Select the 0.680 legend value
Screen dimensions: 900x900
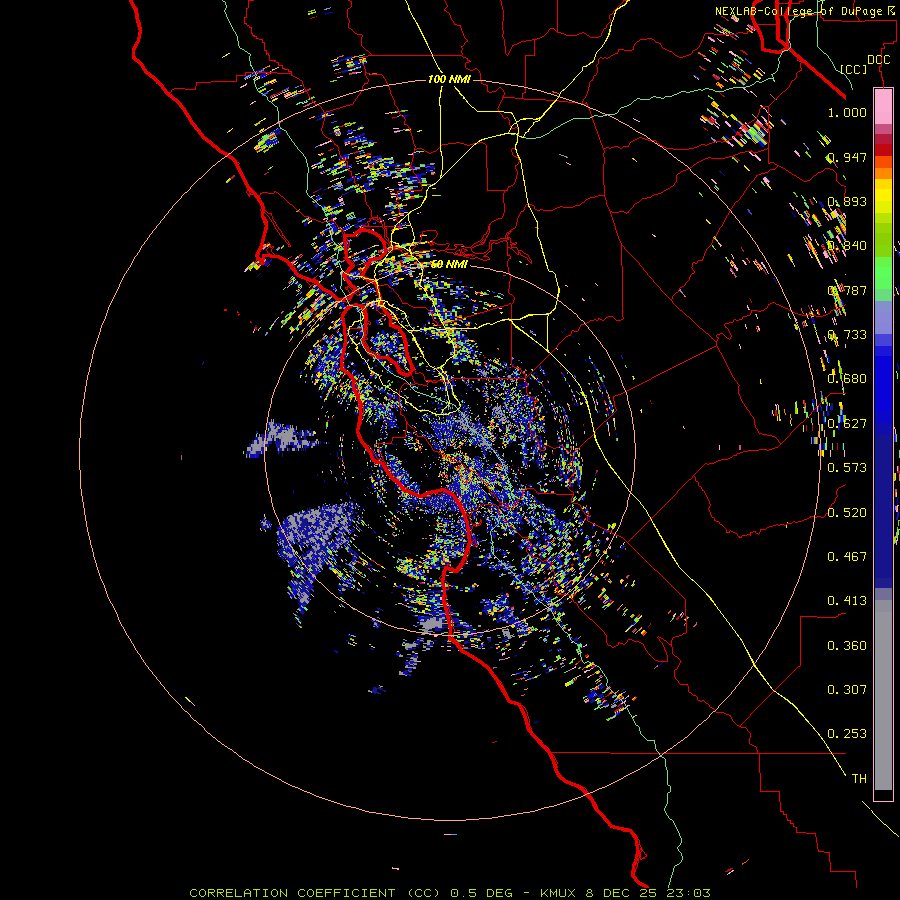(847, 379)
